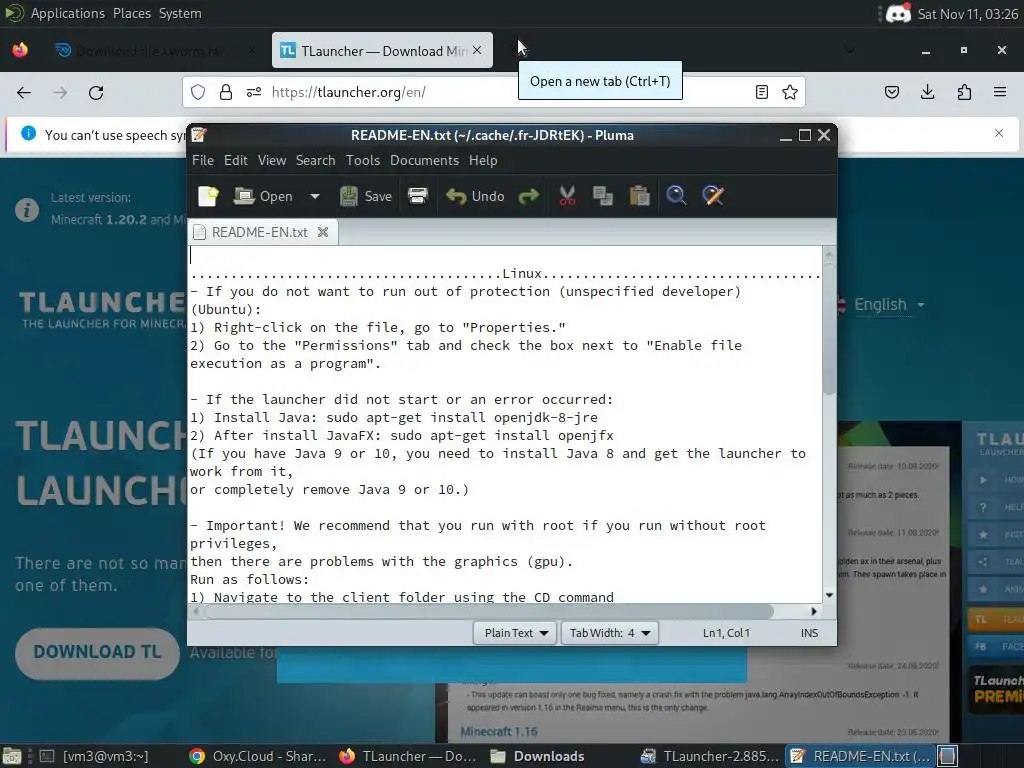Open Save to Pocket icon
Image resolution: width=1024 pixels, height=768 pixels.
891,92
